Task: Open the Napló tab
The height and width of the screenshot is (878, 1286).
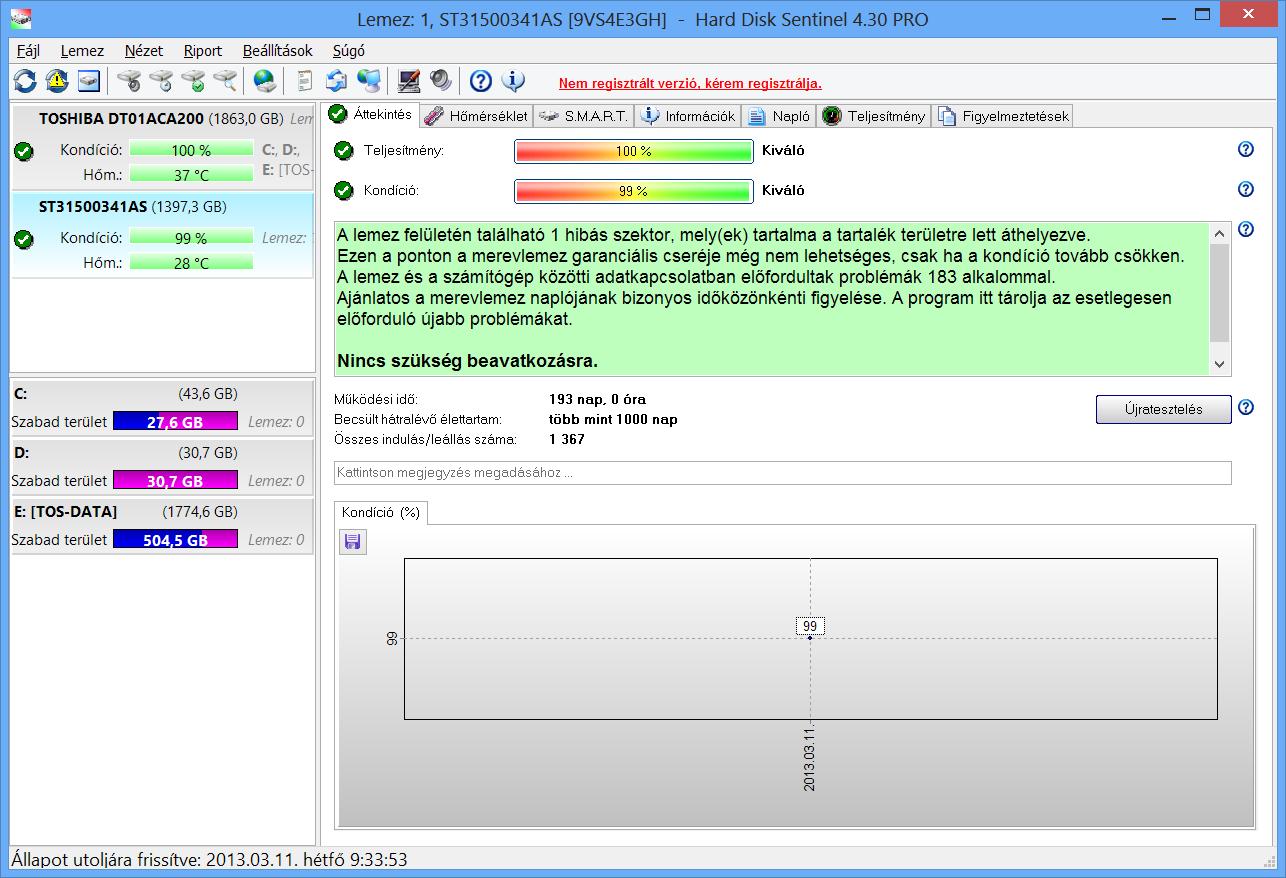Action: click(779, 116)
